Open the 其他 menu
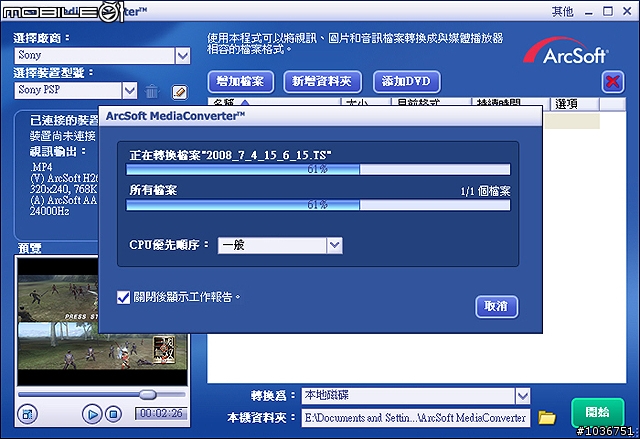Image resolution: width=640 pixels, height=439 pixels. [562, 11]
